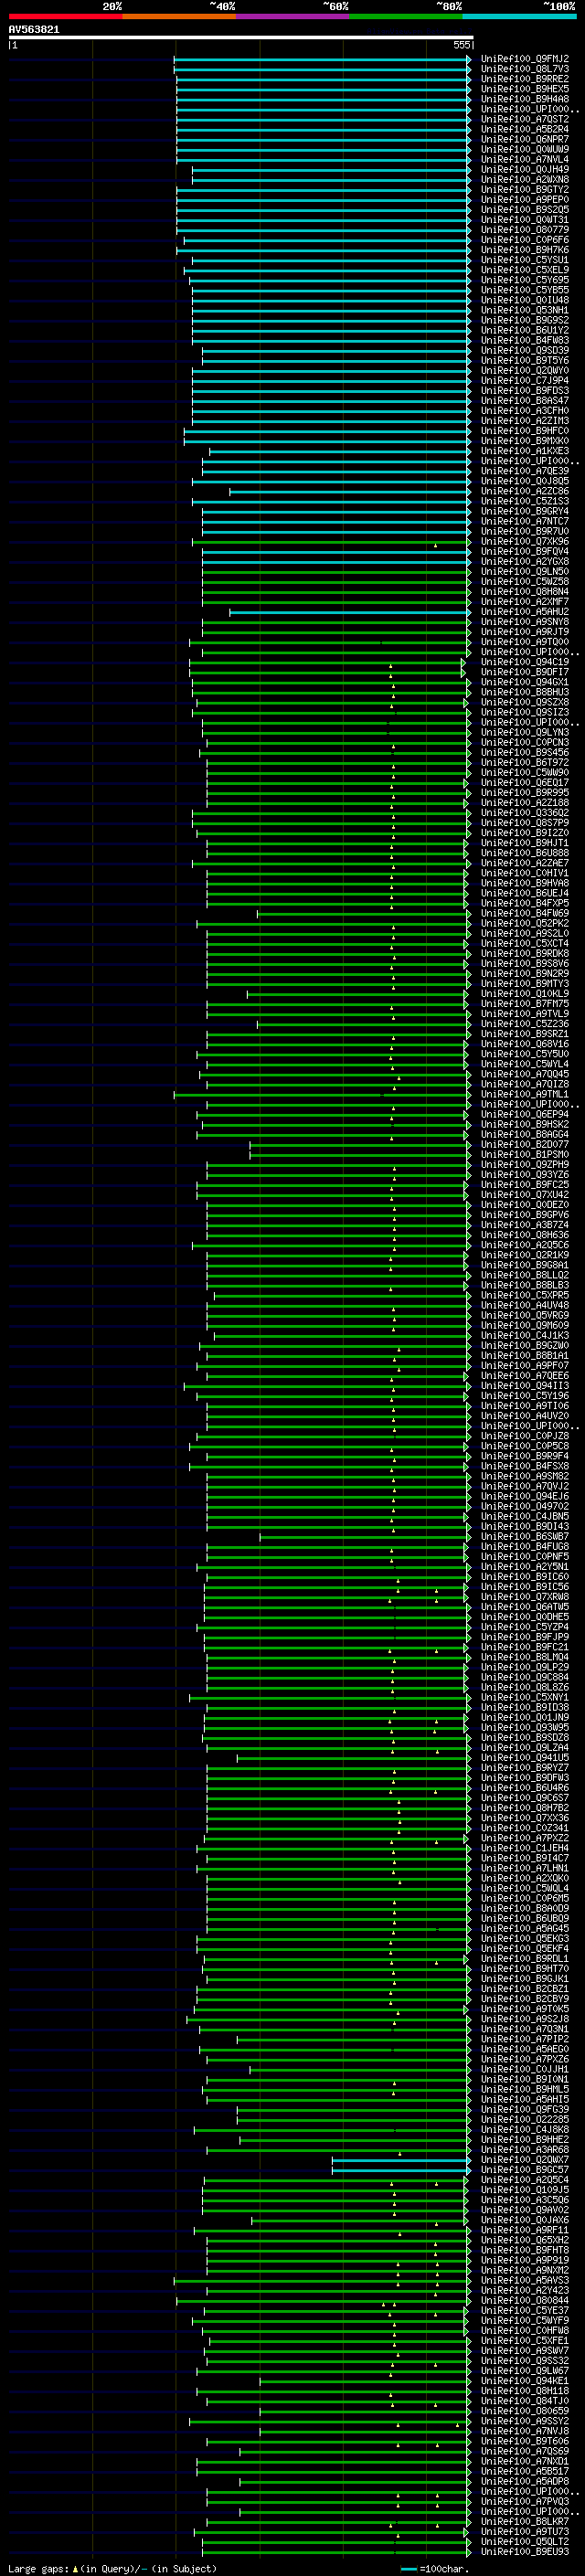Open hit UniRef100_Q6NPR7

(x=525, y=140)
